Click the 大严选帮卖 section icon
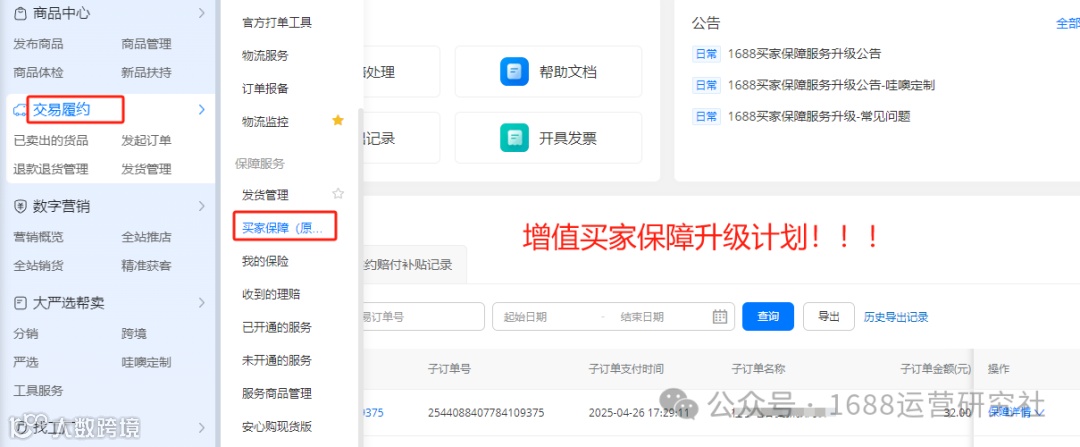Screen dimensions: 1080x447 pyautogui.click(x=20, y=302)
